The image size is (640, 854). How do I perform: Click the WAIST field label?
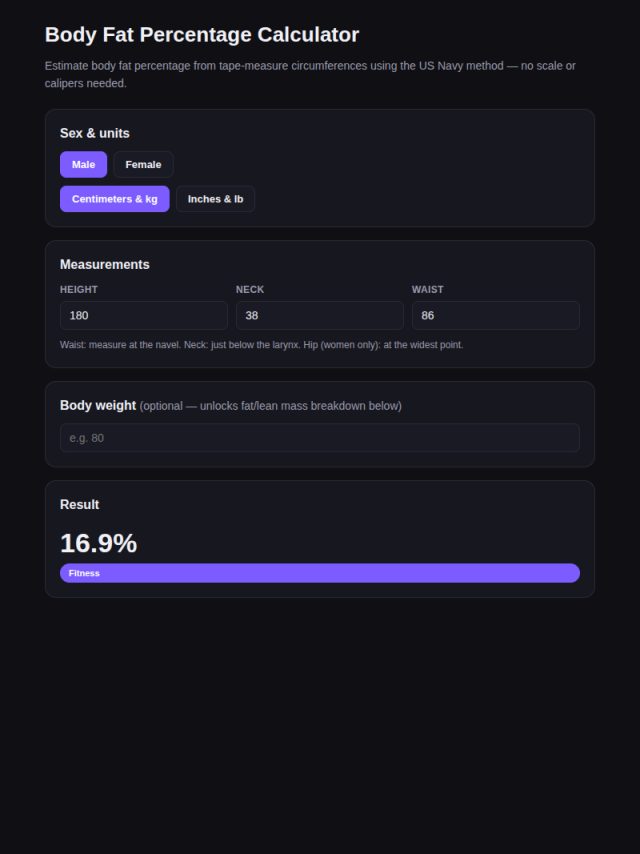tap(428, 289)
